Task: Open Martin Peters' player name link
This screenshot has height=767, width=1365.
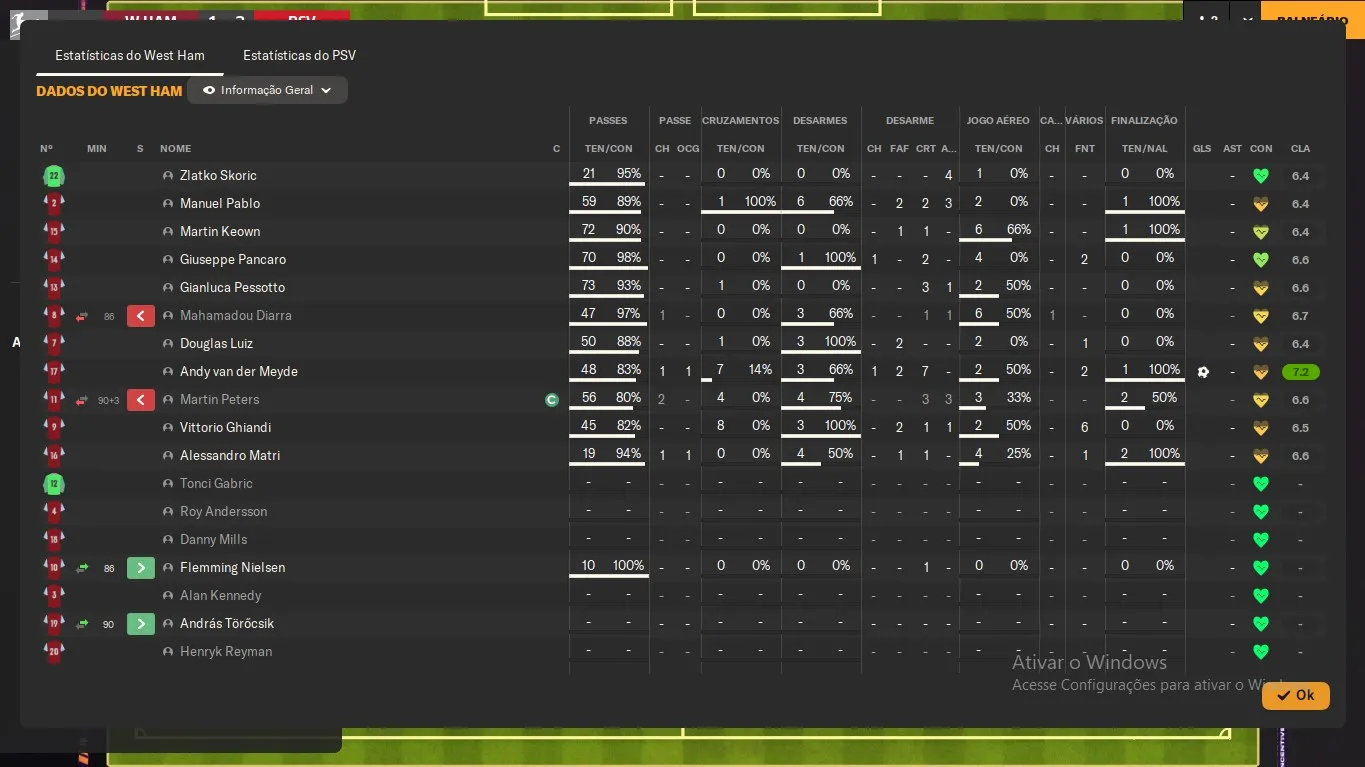Action: [x=219, y=400]
